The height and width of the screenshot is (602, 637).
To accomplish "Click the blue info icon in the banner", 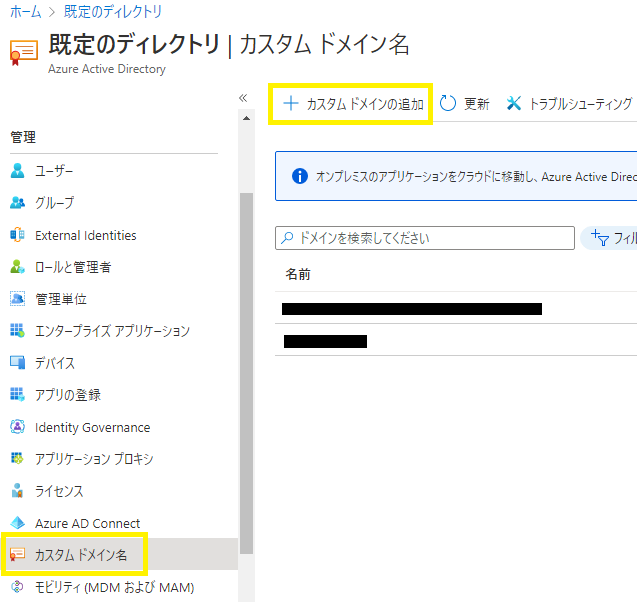I will [x=300, y=176].
